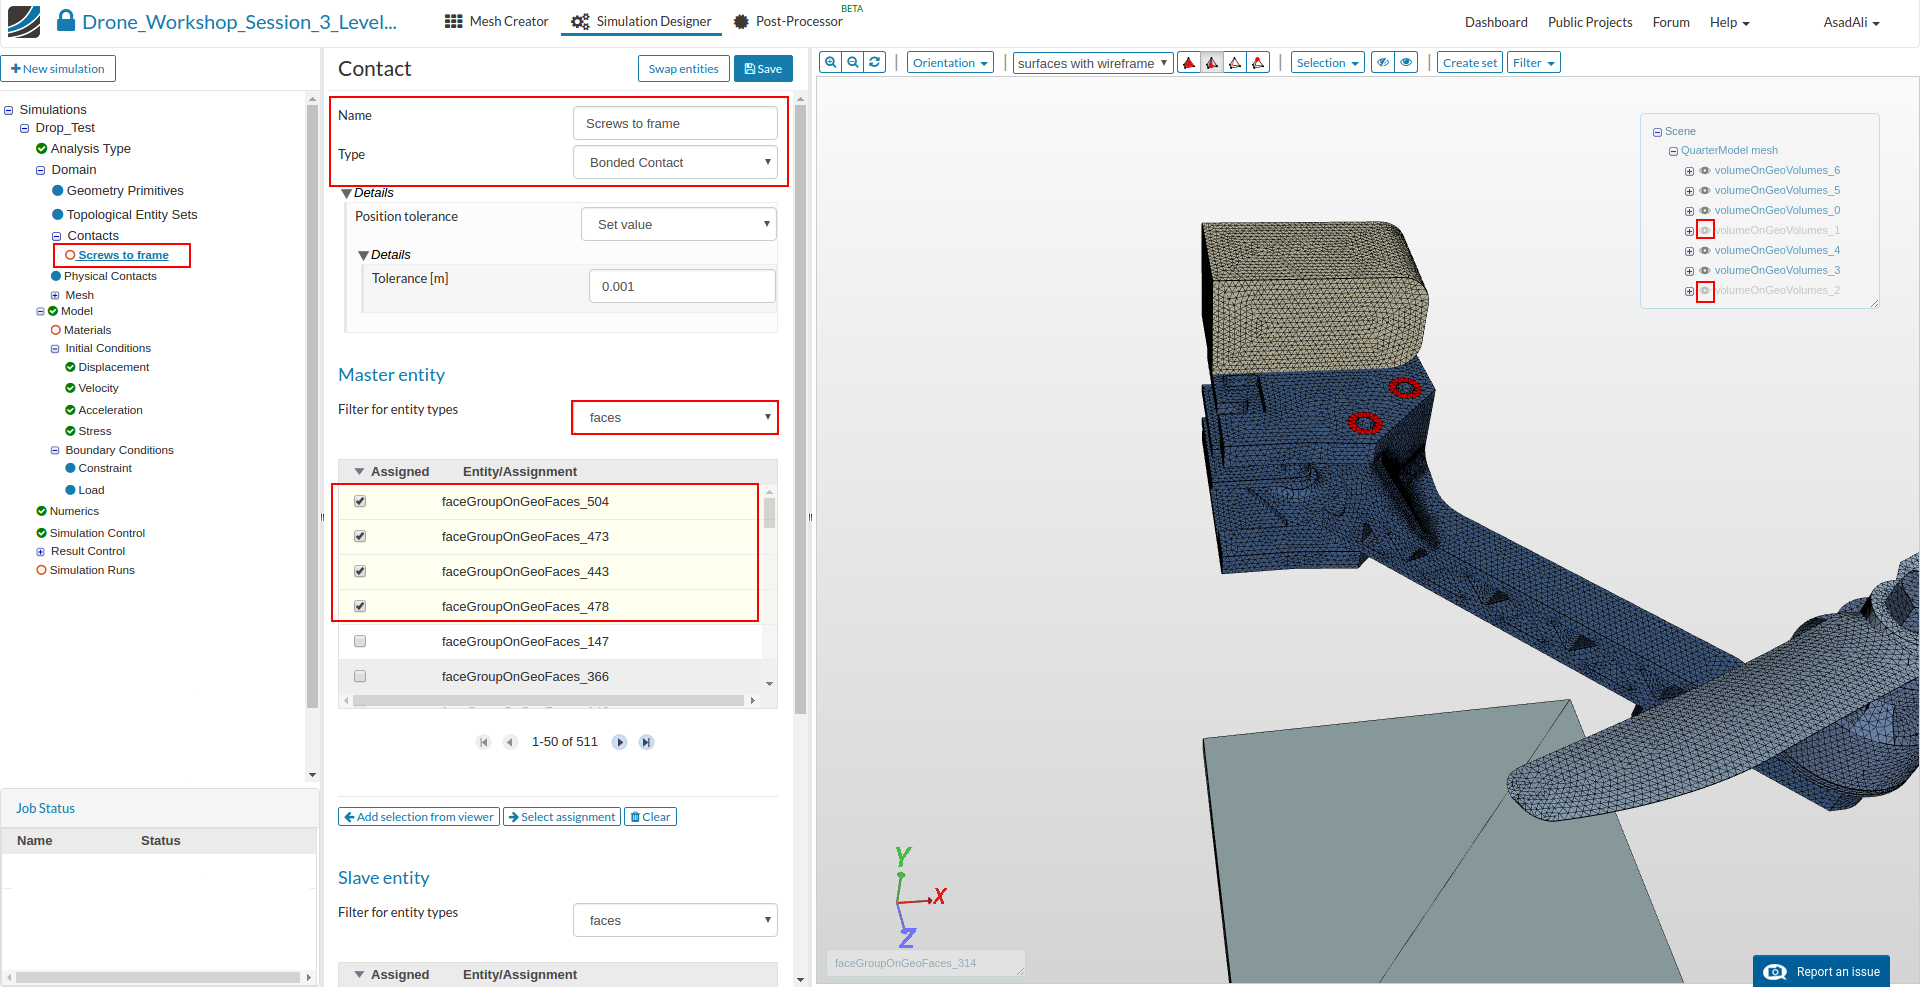1920x987 pixels.
Task: Click the show all eye icon in toolbar
Action: 1407,63
